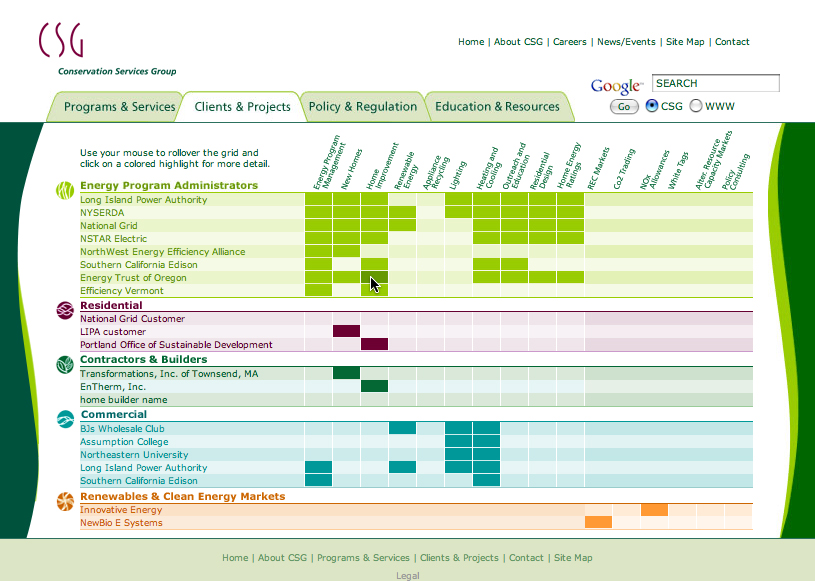
Task: Click the EnTherm, Inc. Home Improvement cell
Action: click(374, 386)
